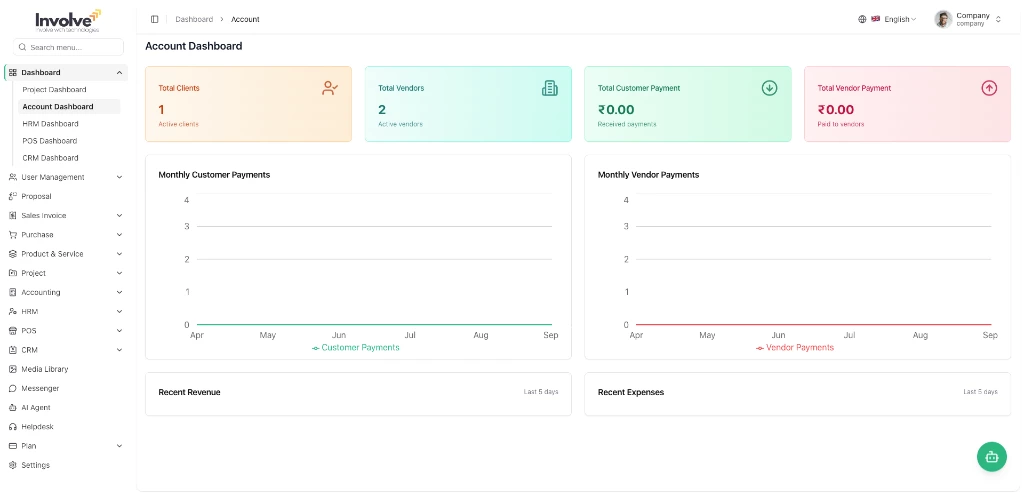Click the Monthly Customer Payments chart title
Viewport: 1024px width, 495px height.
(x=214, y=175)
